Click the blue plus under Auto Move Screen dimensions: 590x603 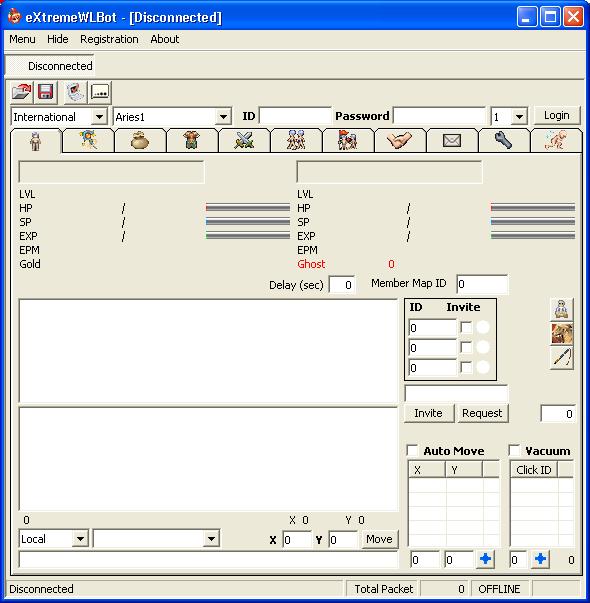485,559
